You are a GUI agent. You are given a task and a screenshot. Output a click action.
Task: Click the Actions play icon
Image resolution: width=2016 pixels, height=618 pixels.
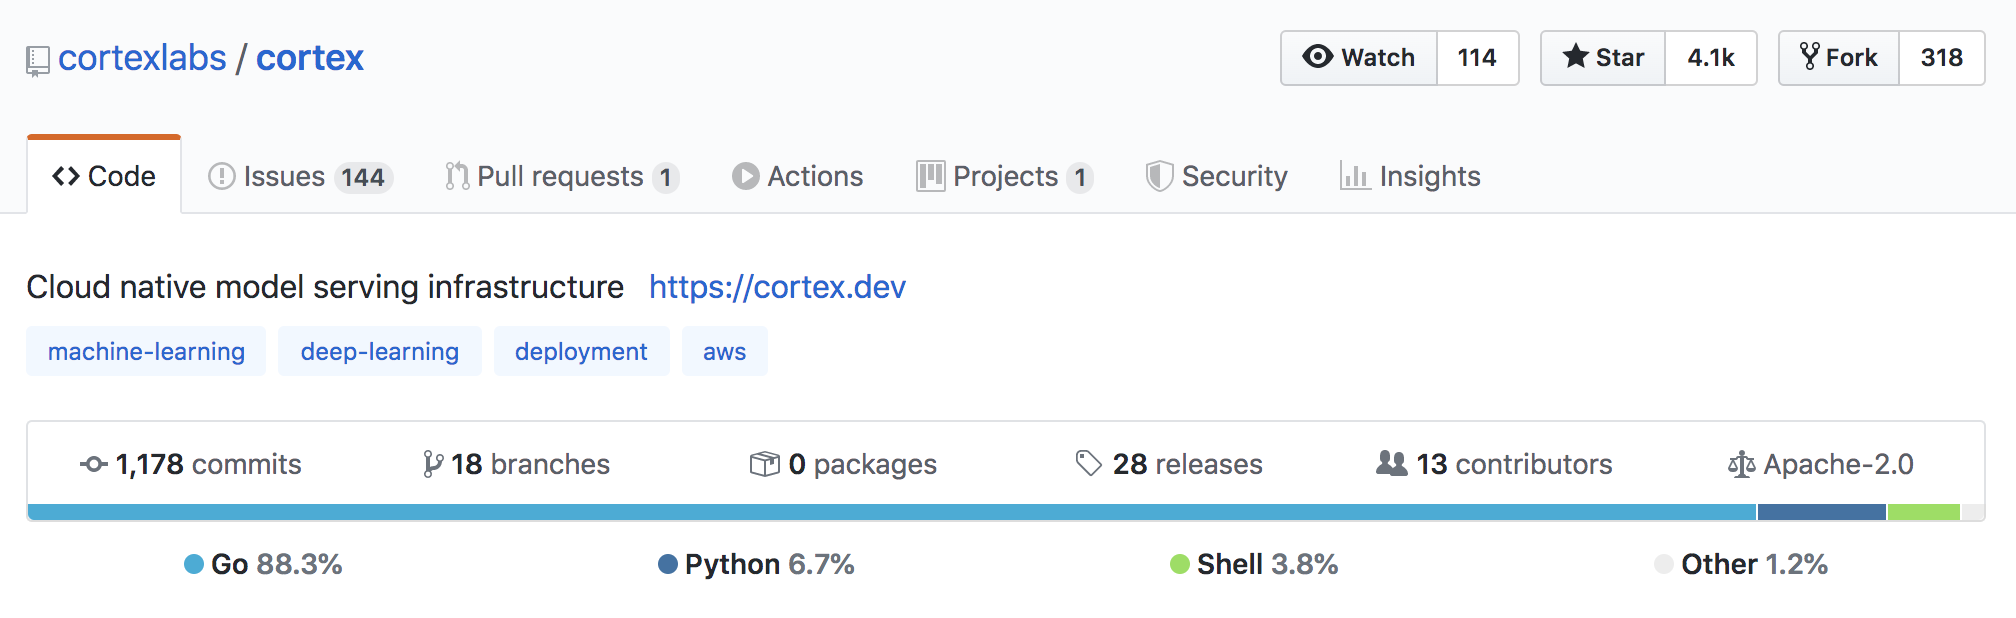click(745, 177)
